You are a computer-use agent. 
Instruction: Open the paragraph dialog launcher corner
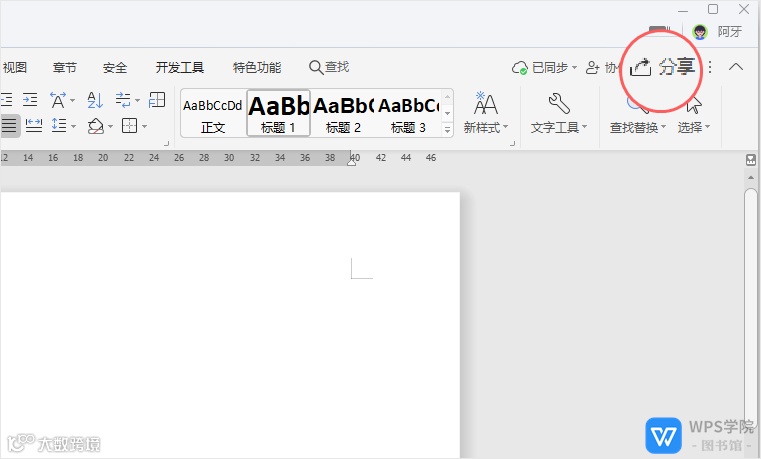point(166,144)
